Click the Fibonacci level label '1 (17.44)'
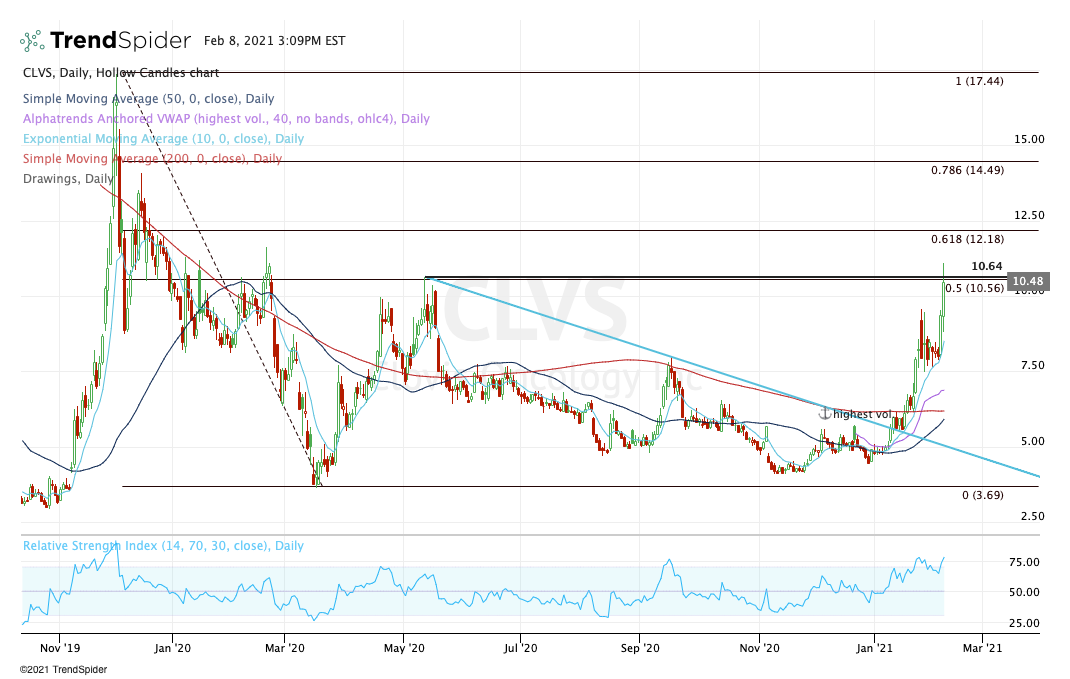 979,81
